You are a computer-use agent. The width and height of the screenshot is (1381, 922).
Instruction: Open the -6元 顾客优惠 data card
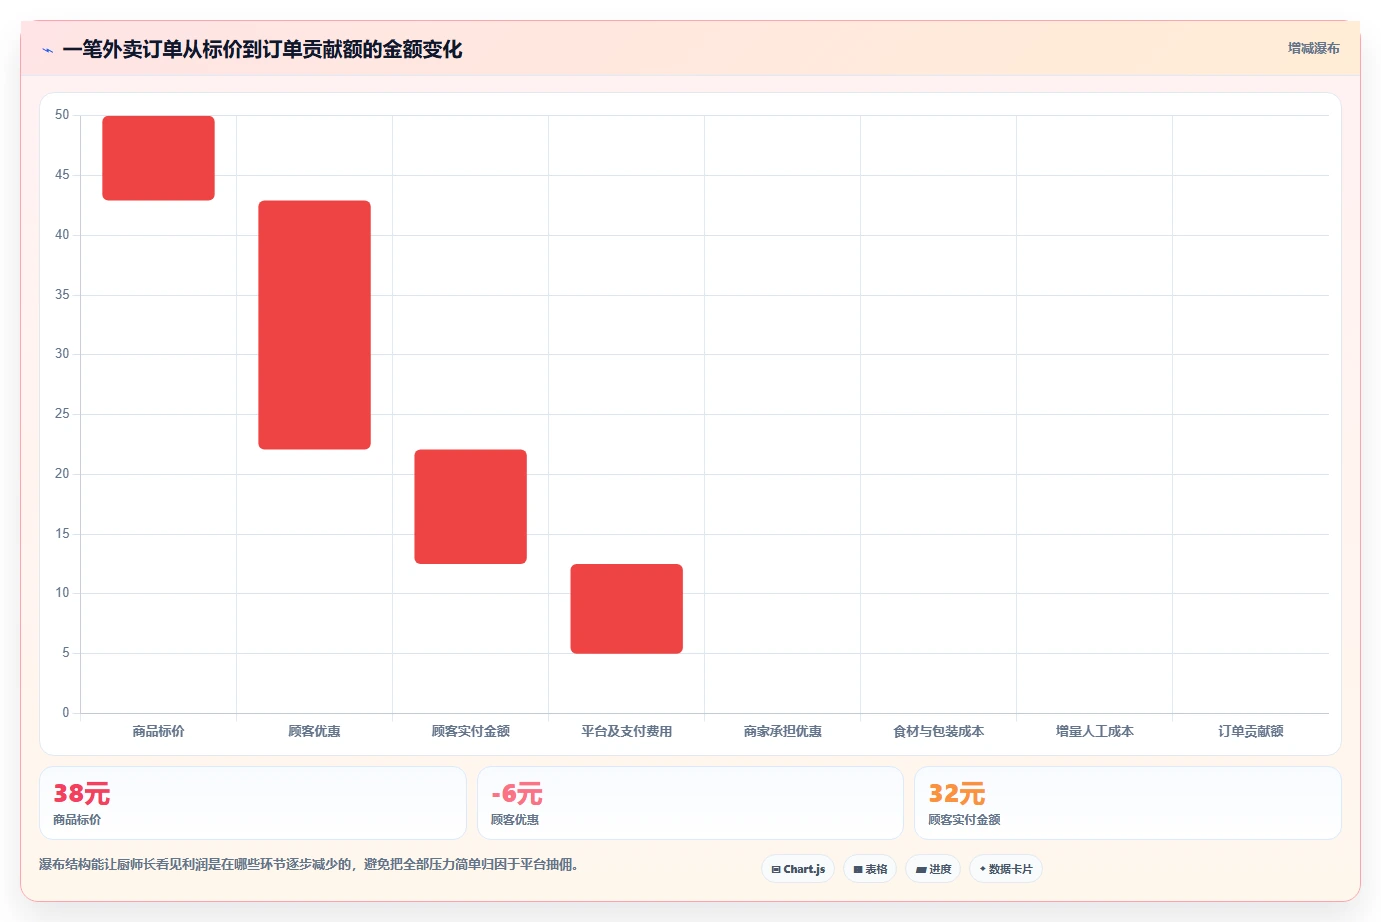[690, 803]
